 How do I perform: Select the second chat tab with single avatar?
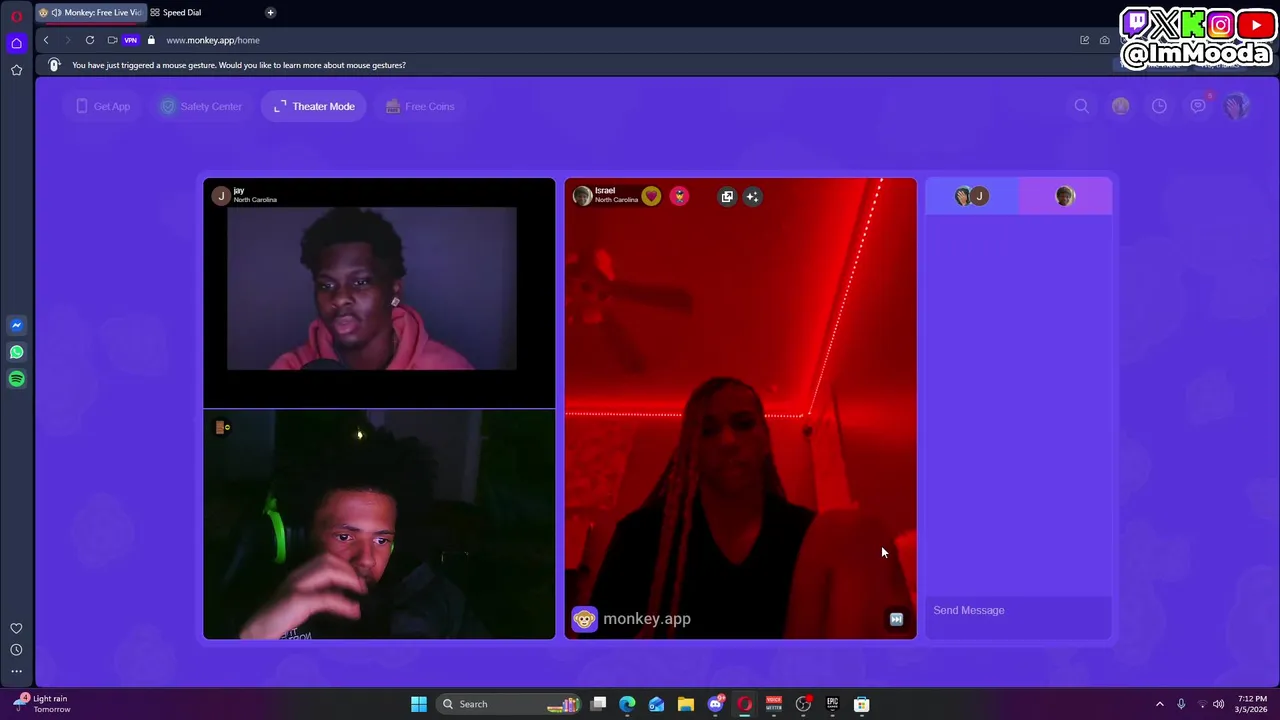(x=1065, y=196)
